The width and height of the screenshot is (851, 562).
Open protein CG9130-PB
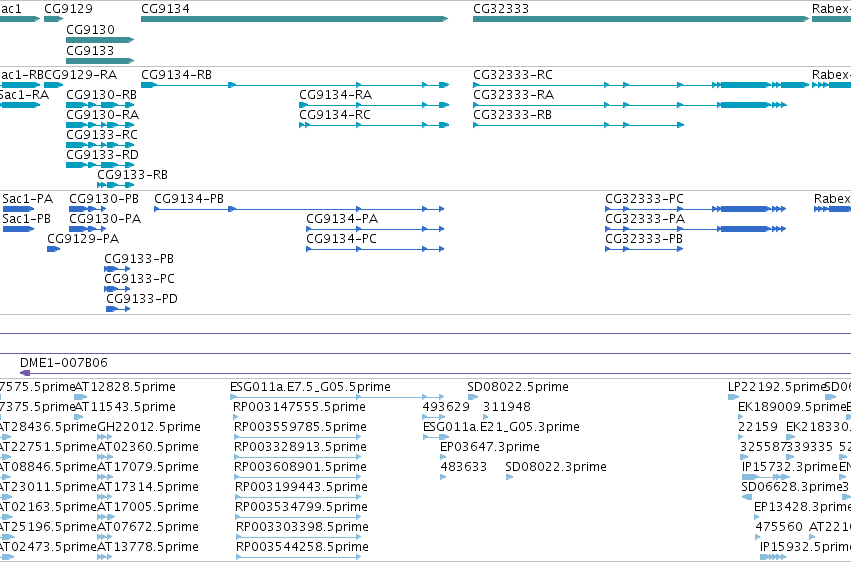104,199
